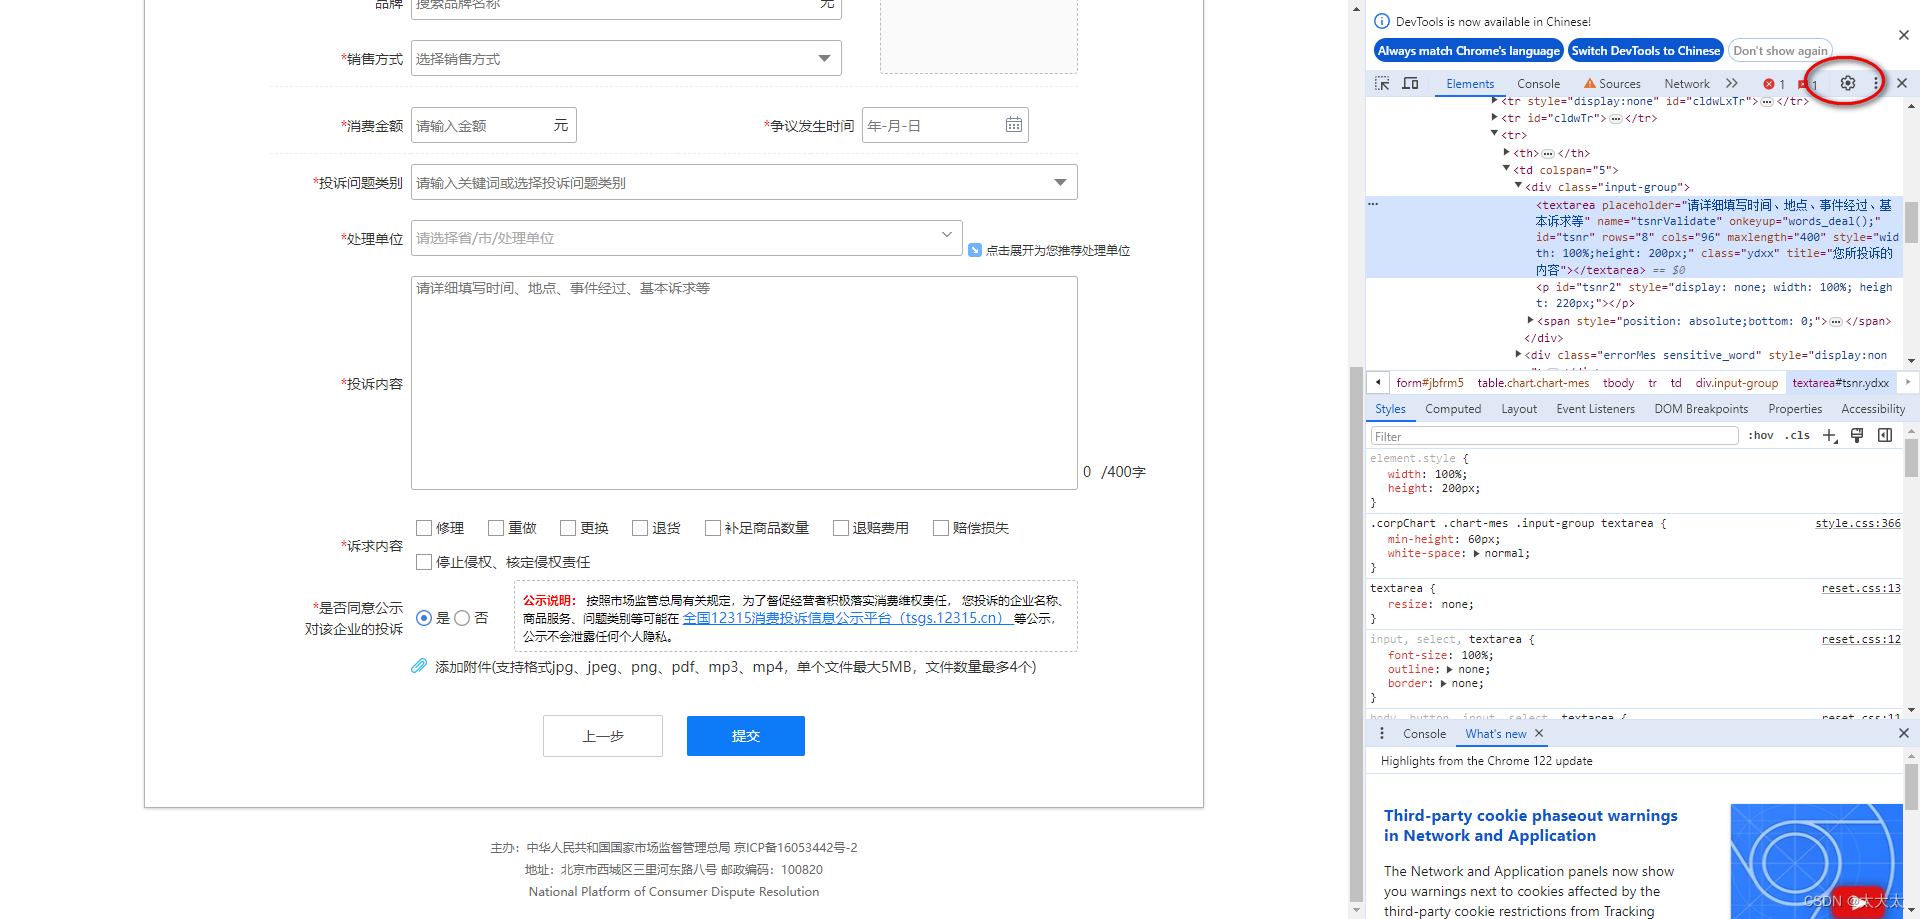Select the 否 radio button
The width and height of the screenshot is (1920, 919).
tap(462, 618)
